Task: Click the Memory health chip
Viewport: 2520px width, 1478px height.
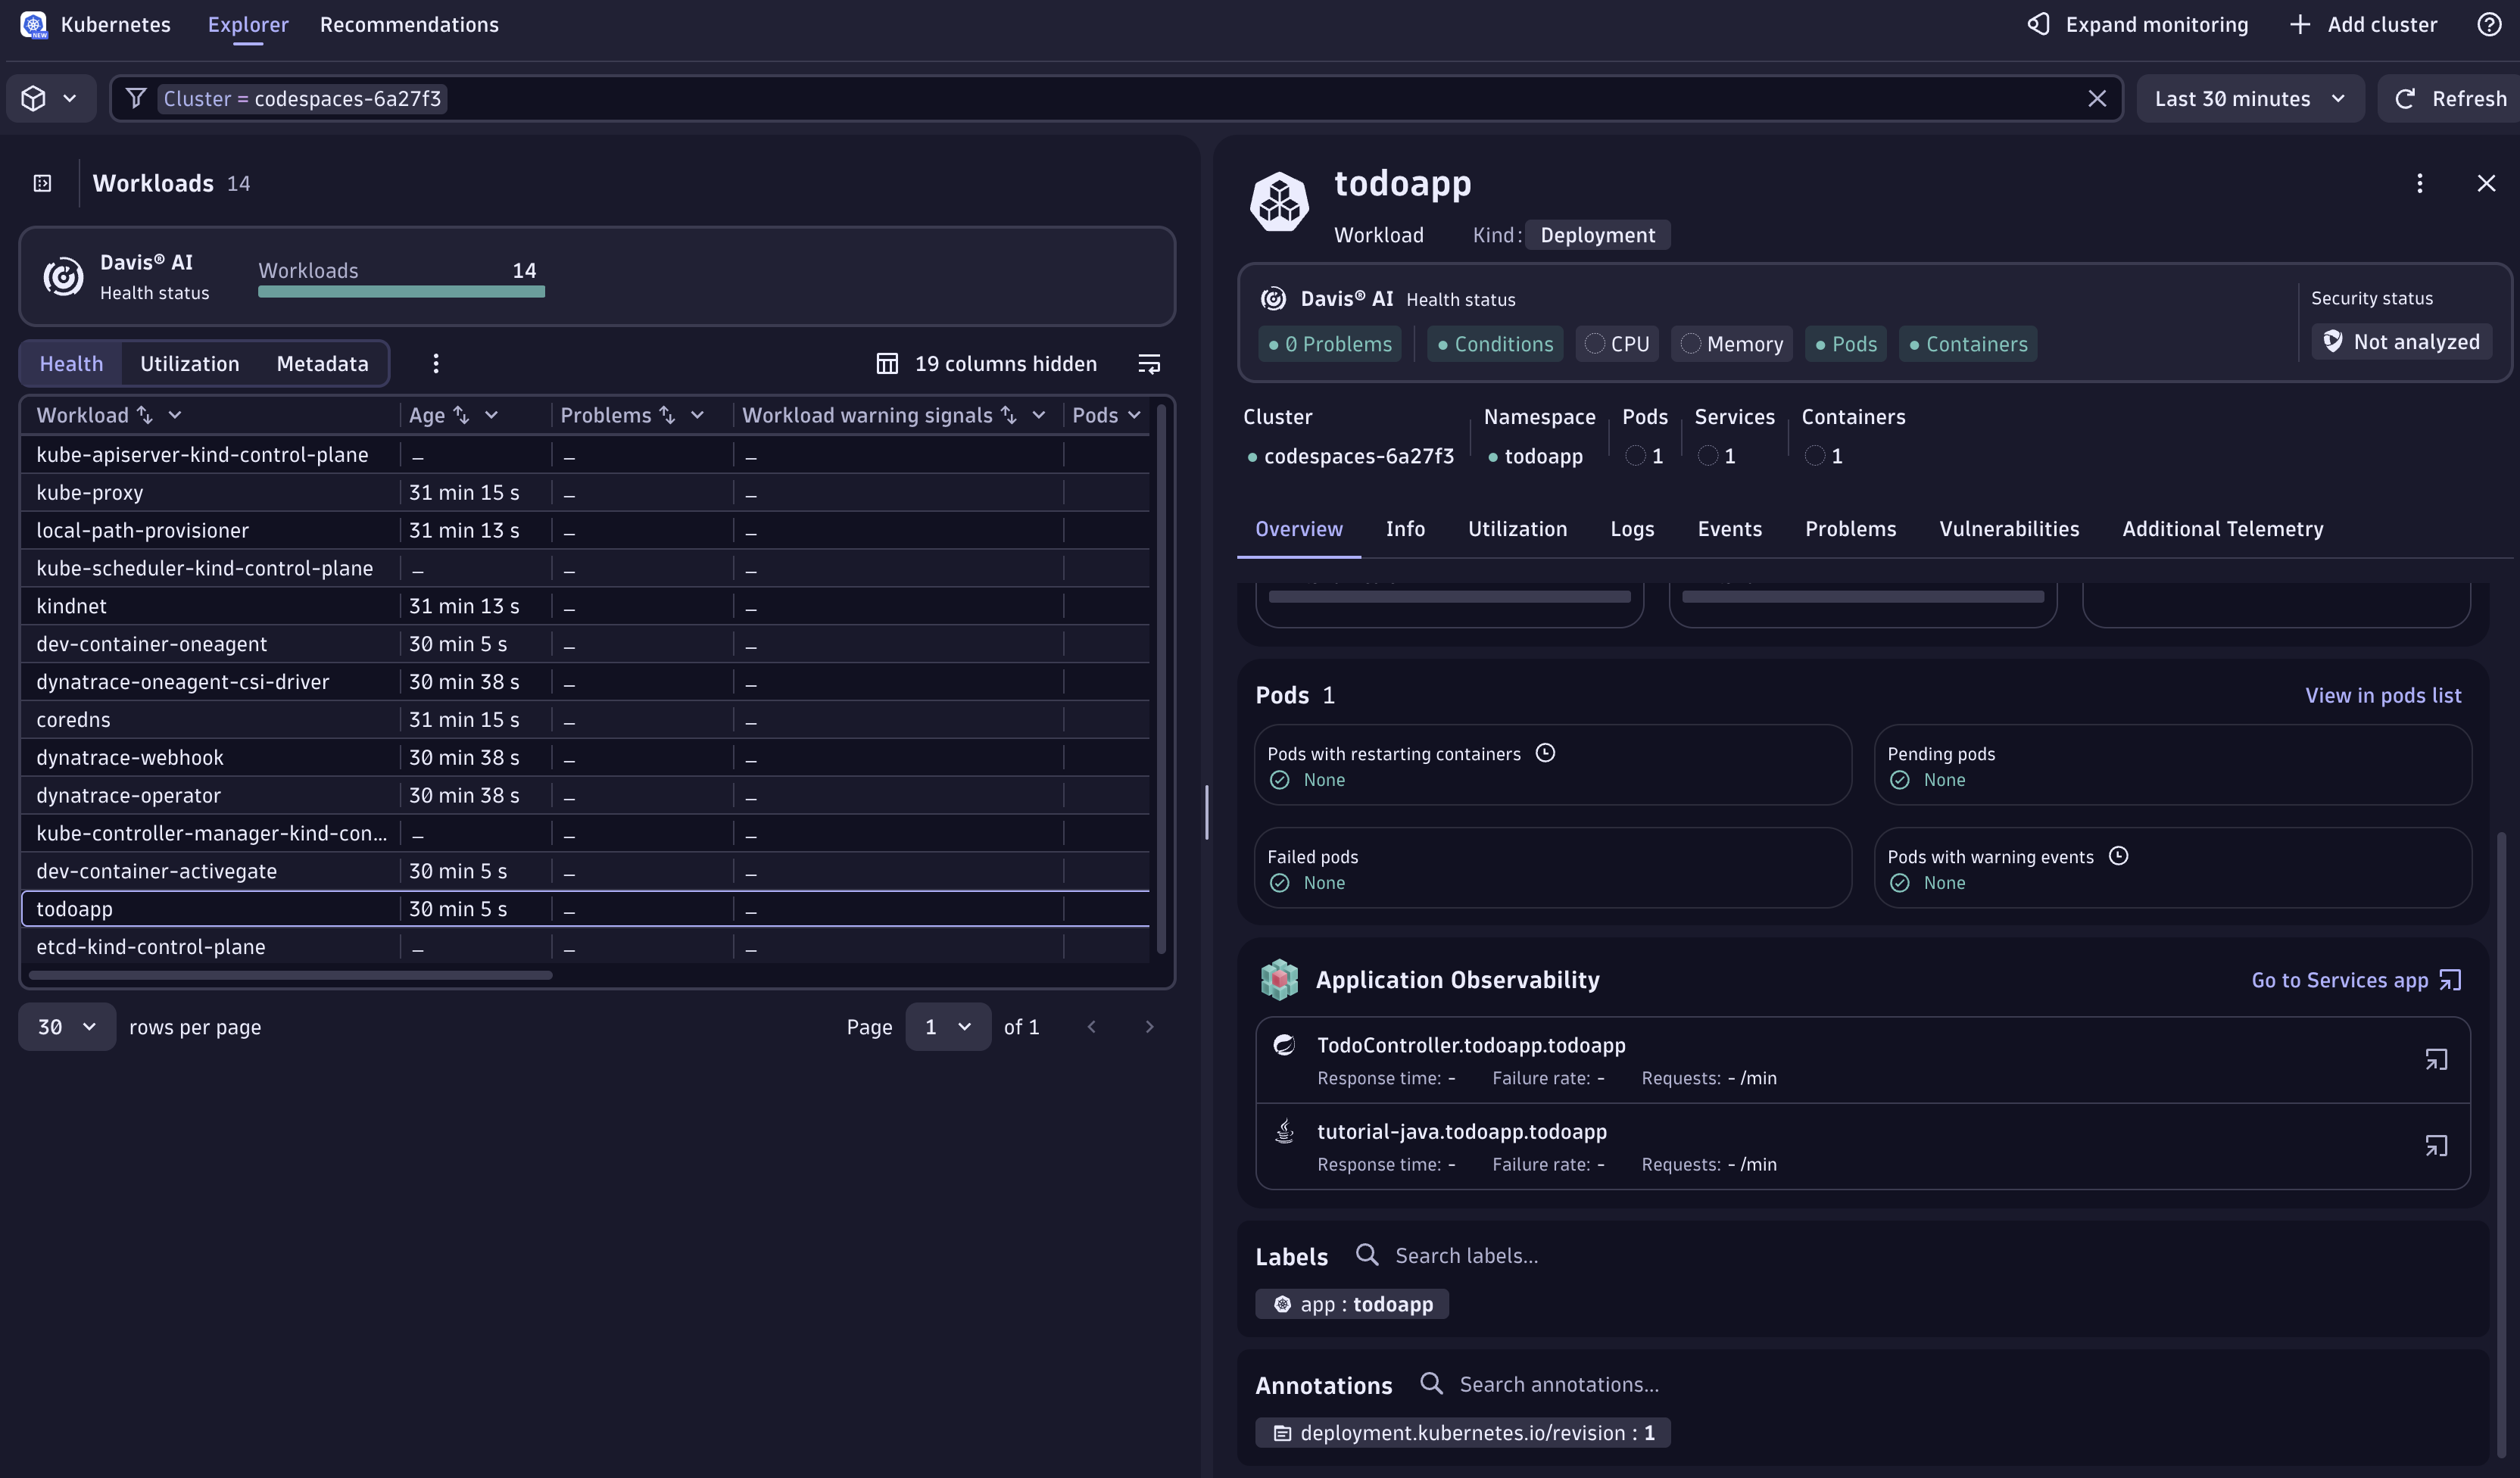Action: [x=1732, y=343]
